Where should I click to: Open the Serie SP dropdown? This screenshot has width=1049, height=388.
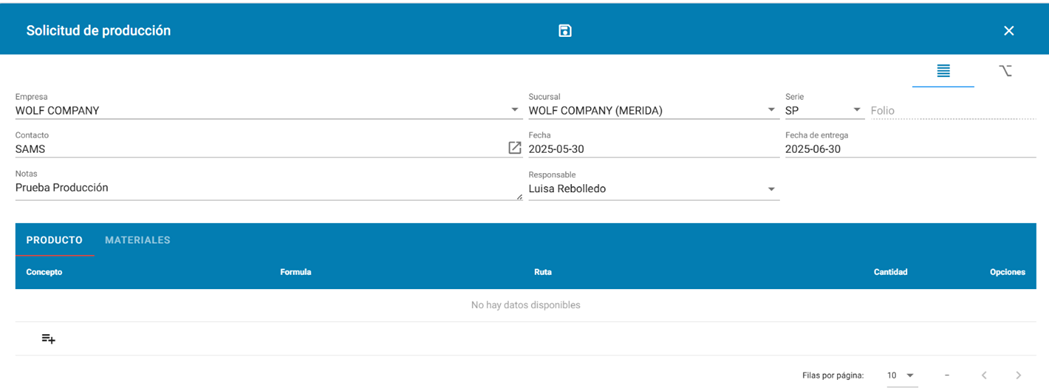tap(857, 110)
